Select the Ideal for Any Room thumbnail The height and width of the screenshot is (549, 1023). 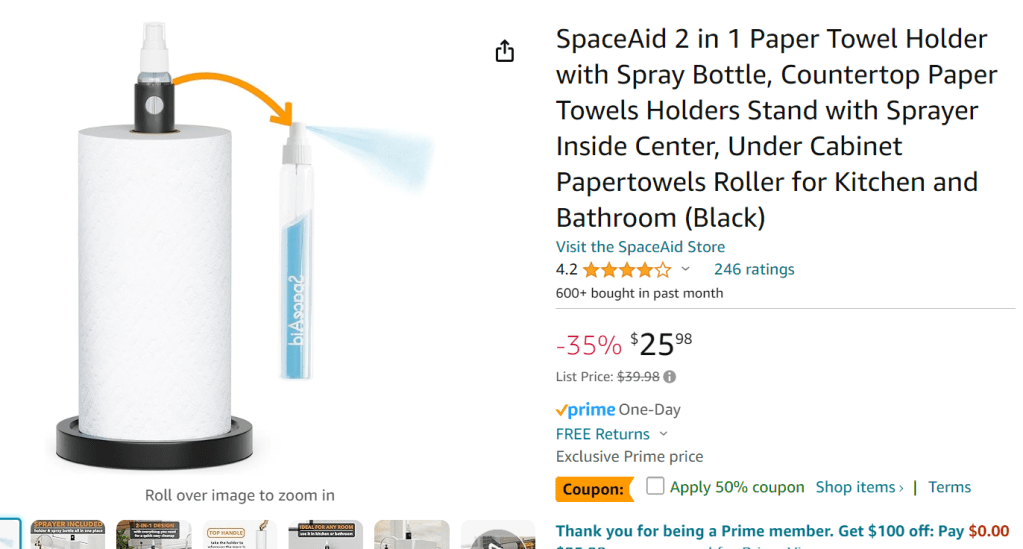pyautogui.click(x=325, y=535)
